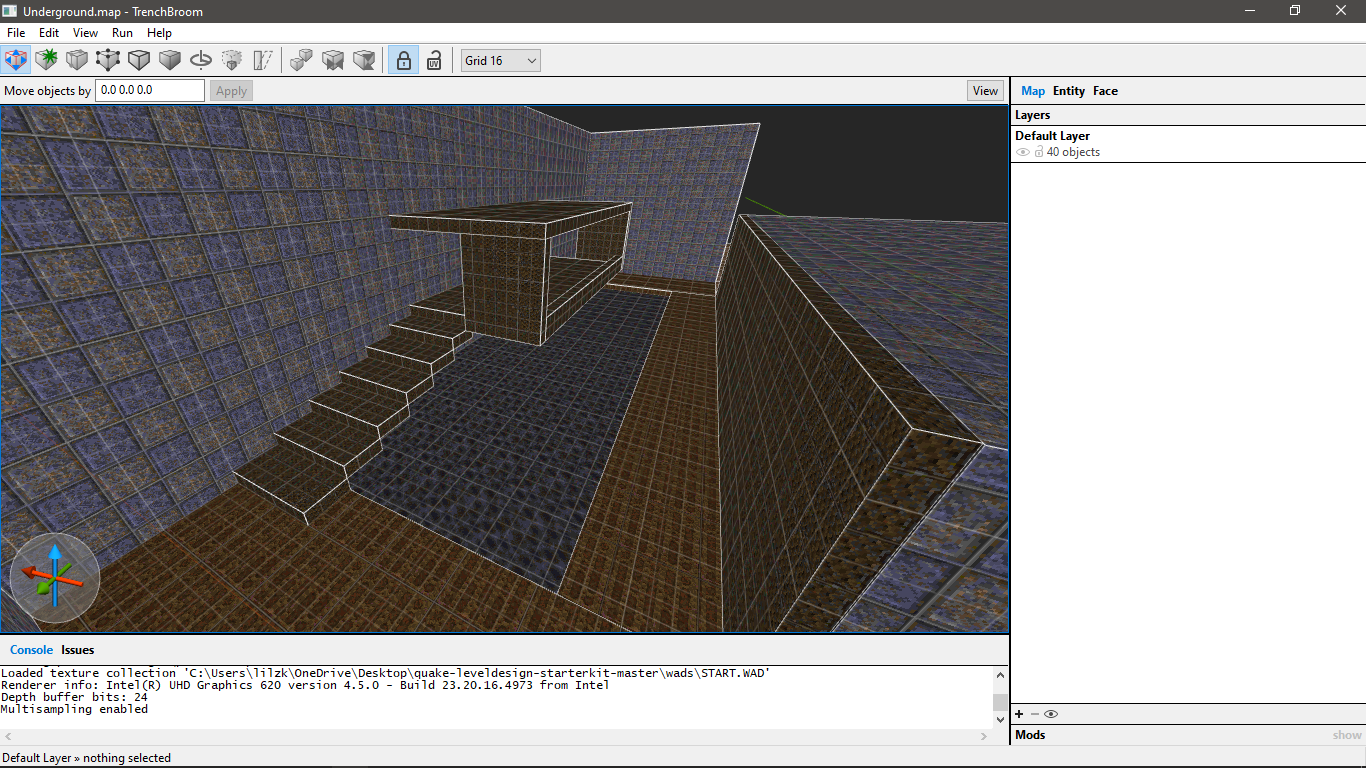This screenshot has width=1366, height=768.
Task: Toggle Default Layer visibility eye
Action: point(1023,152)
